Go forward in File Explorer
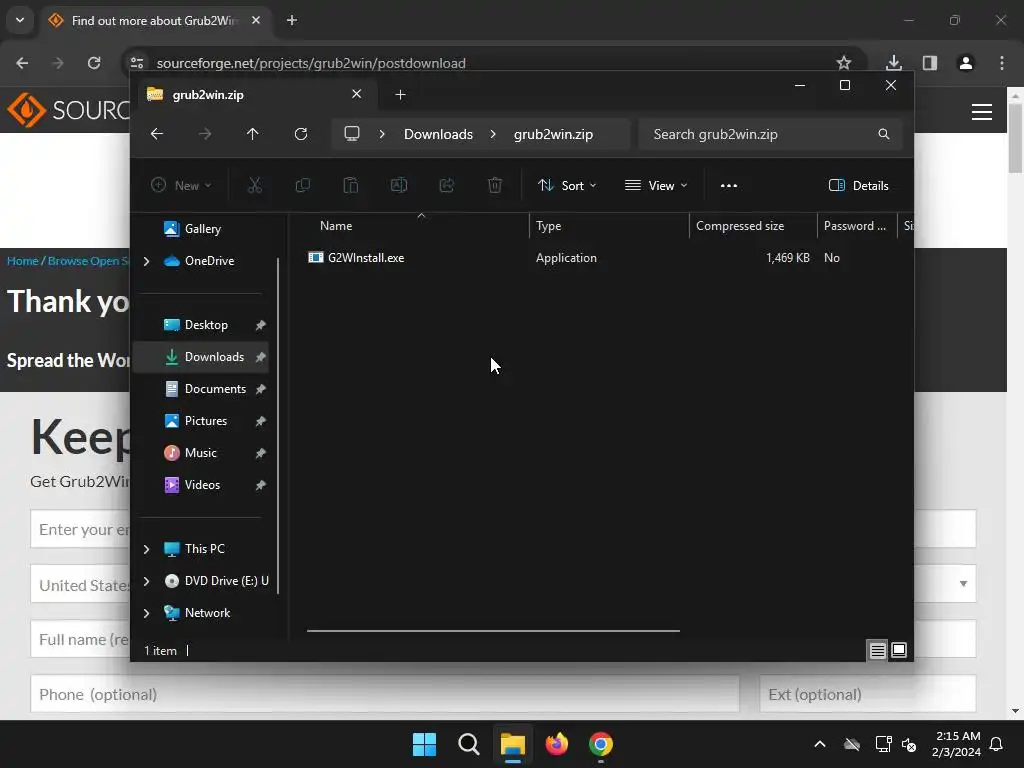1024x768 pixels. tap(205, 134)
